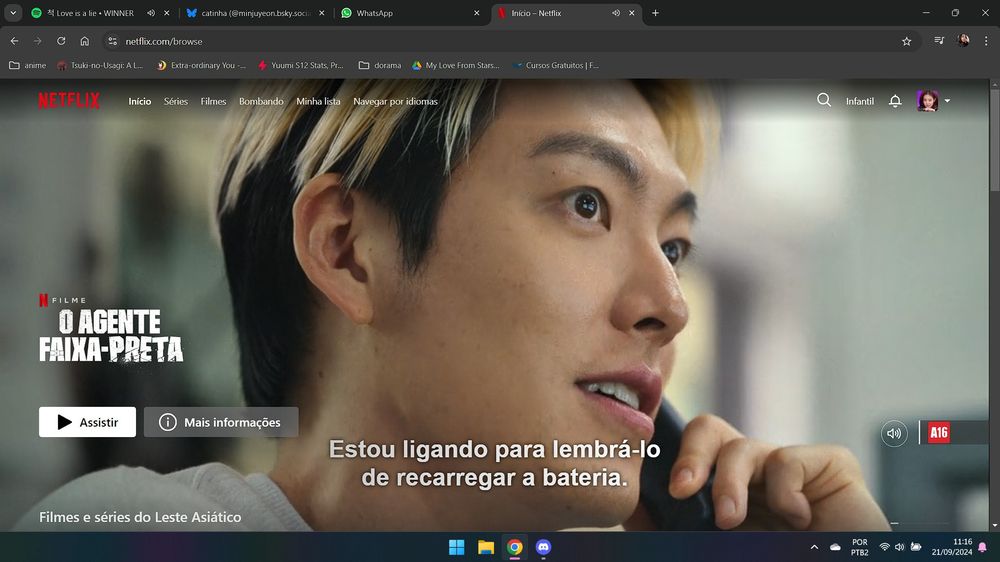Switch to the WhatsApp tab
The height and width of the screenshot is (562, 1000).
(408, 13)
